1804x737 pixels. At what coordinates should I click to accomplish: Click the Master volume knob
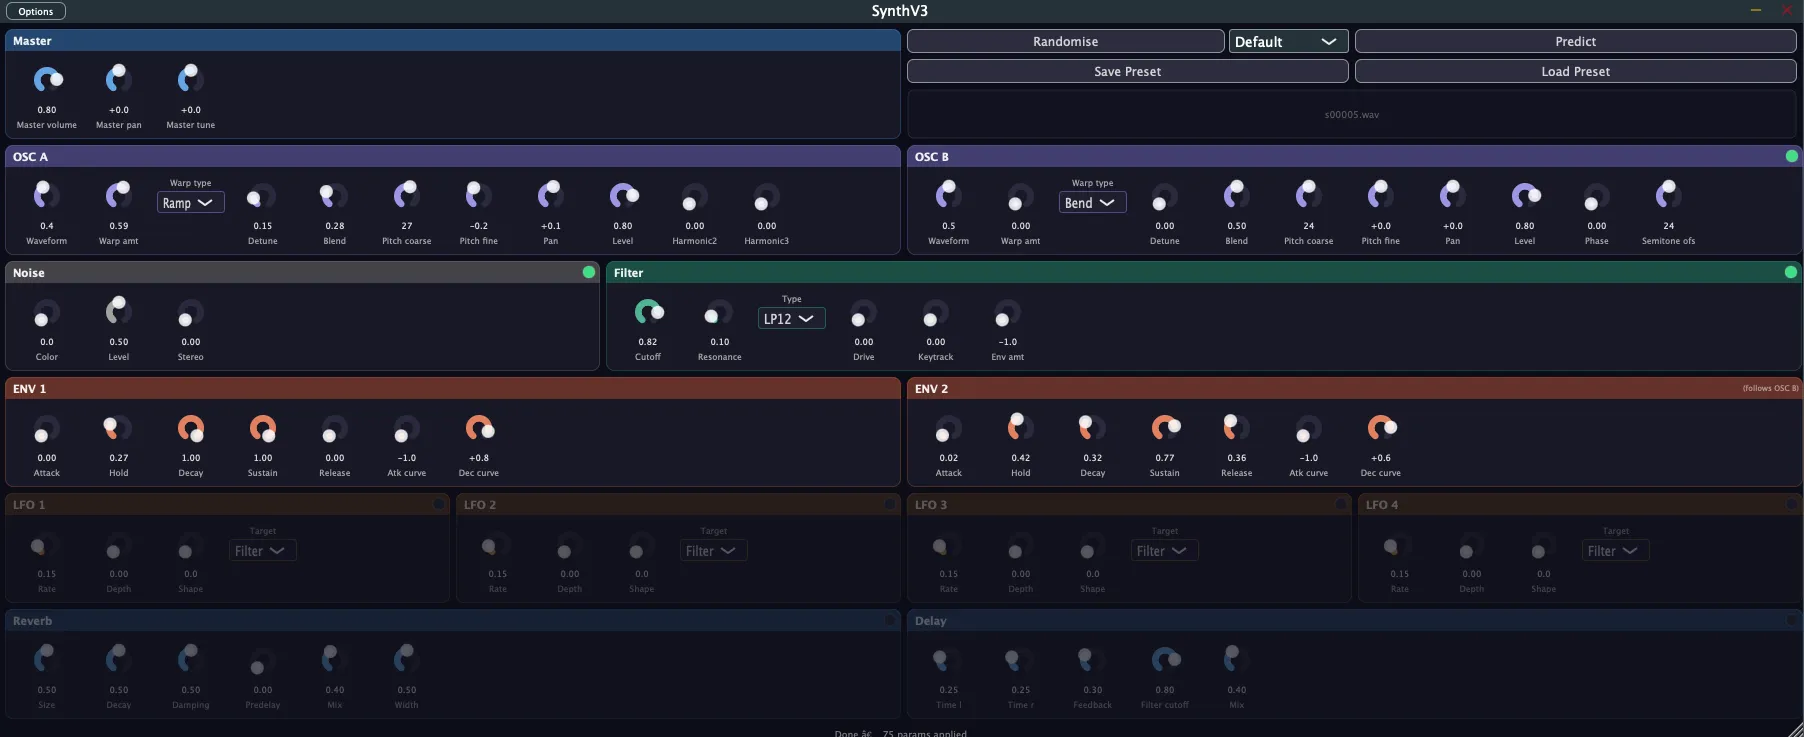[x=47, y=81]
